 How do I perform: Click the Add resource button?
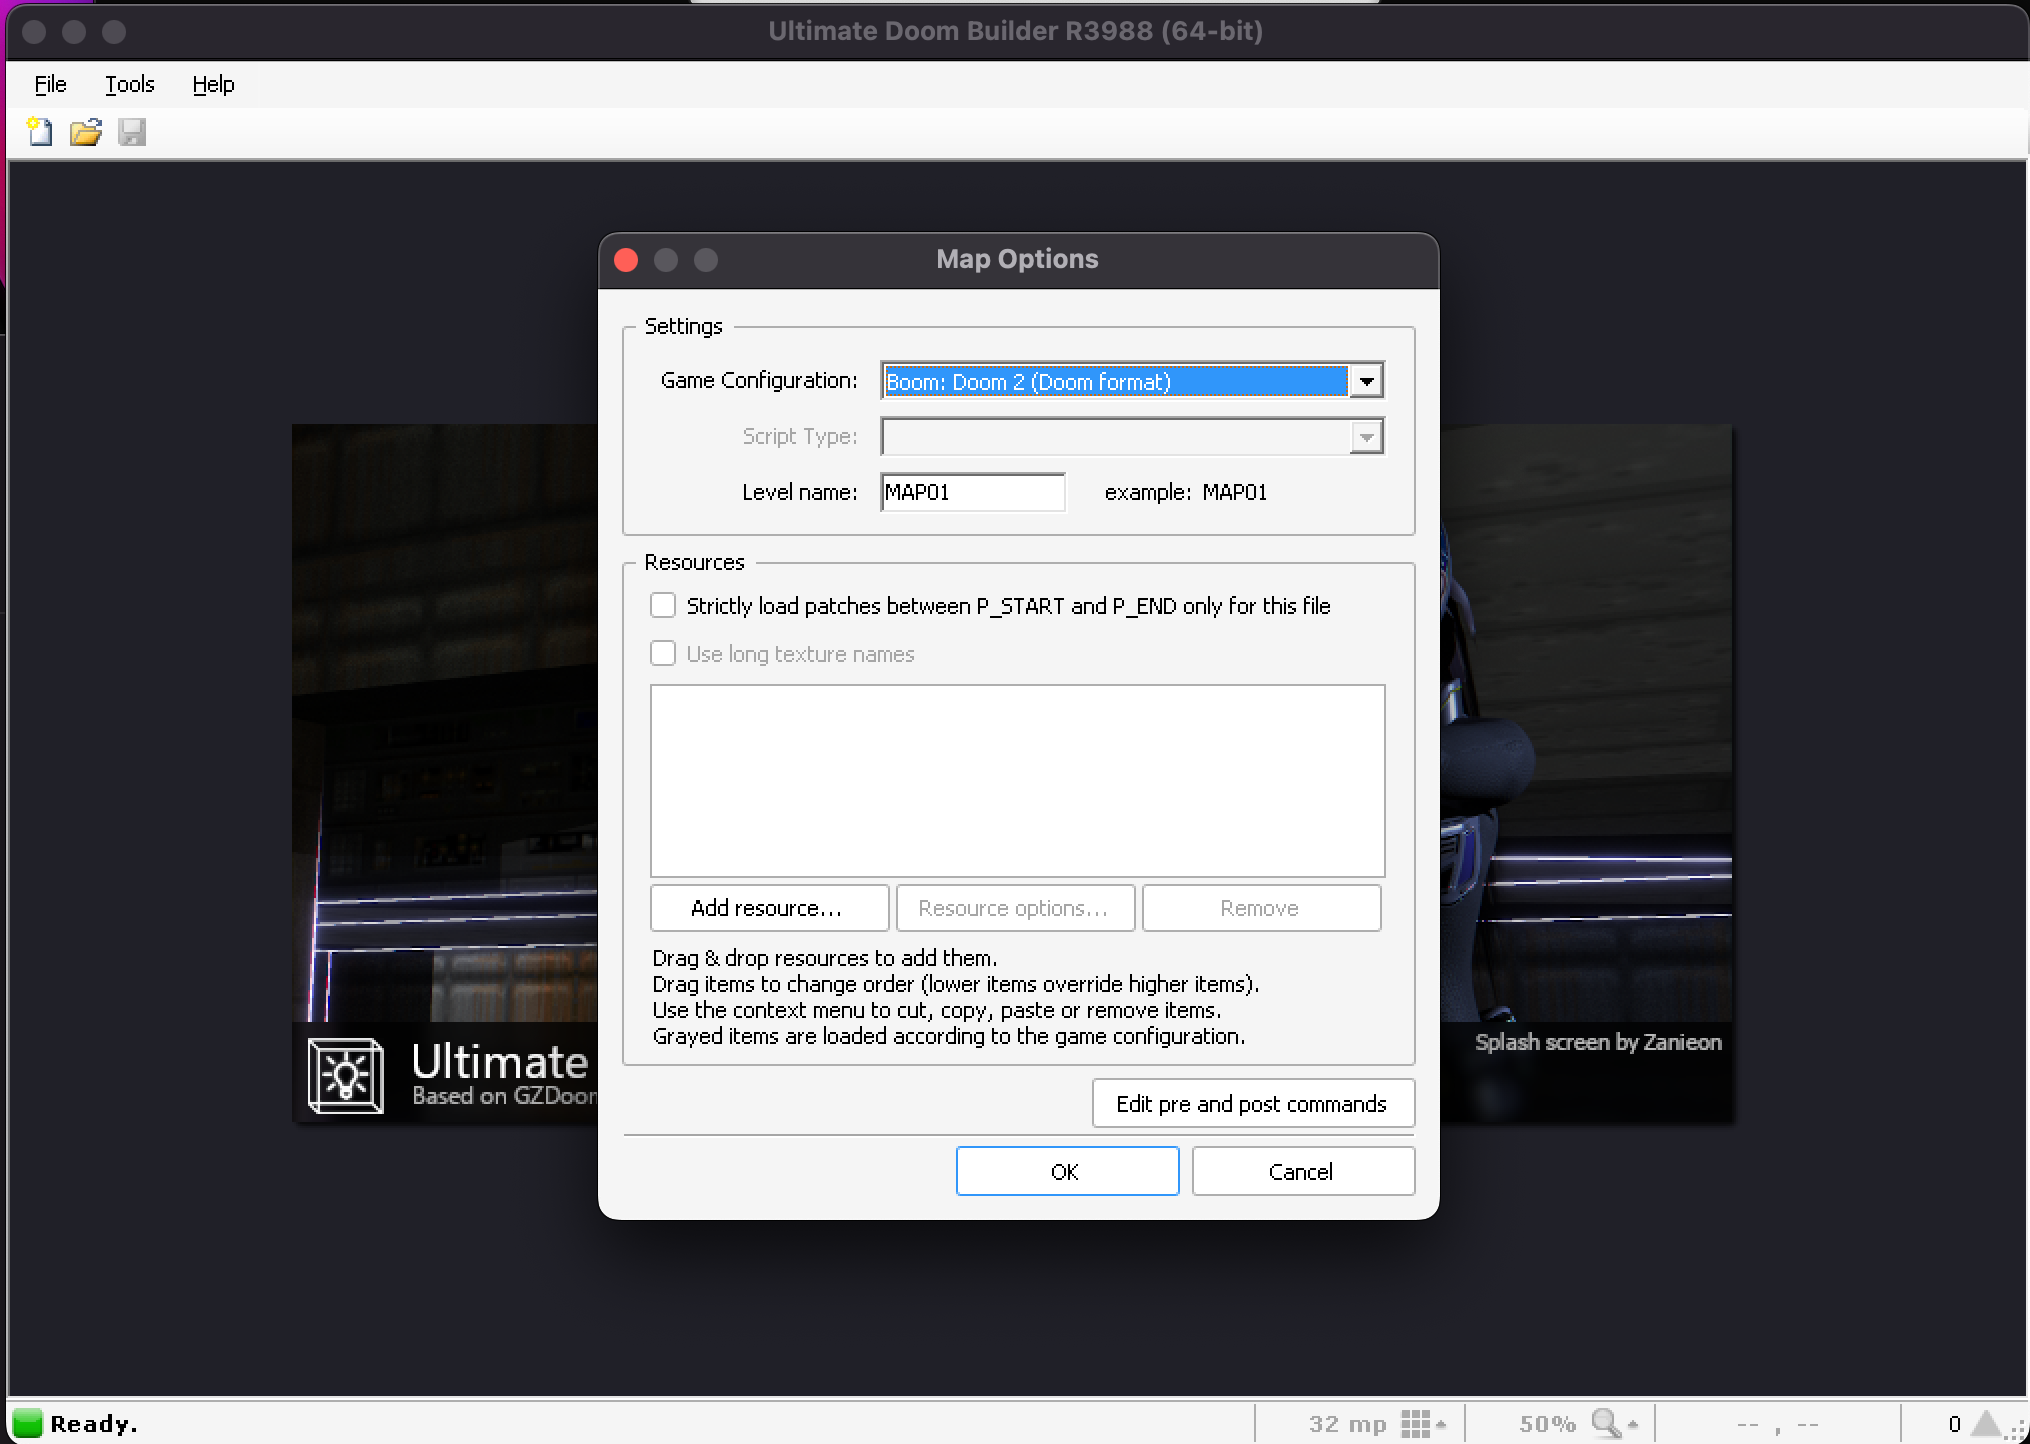click(769, 907)
